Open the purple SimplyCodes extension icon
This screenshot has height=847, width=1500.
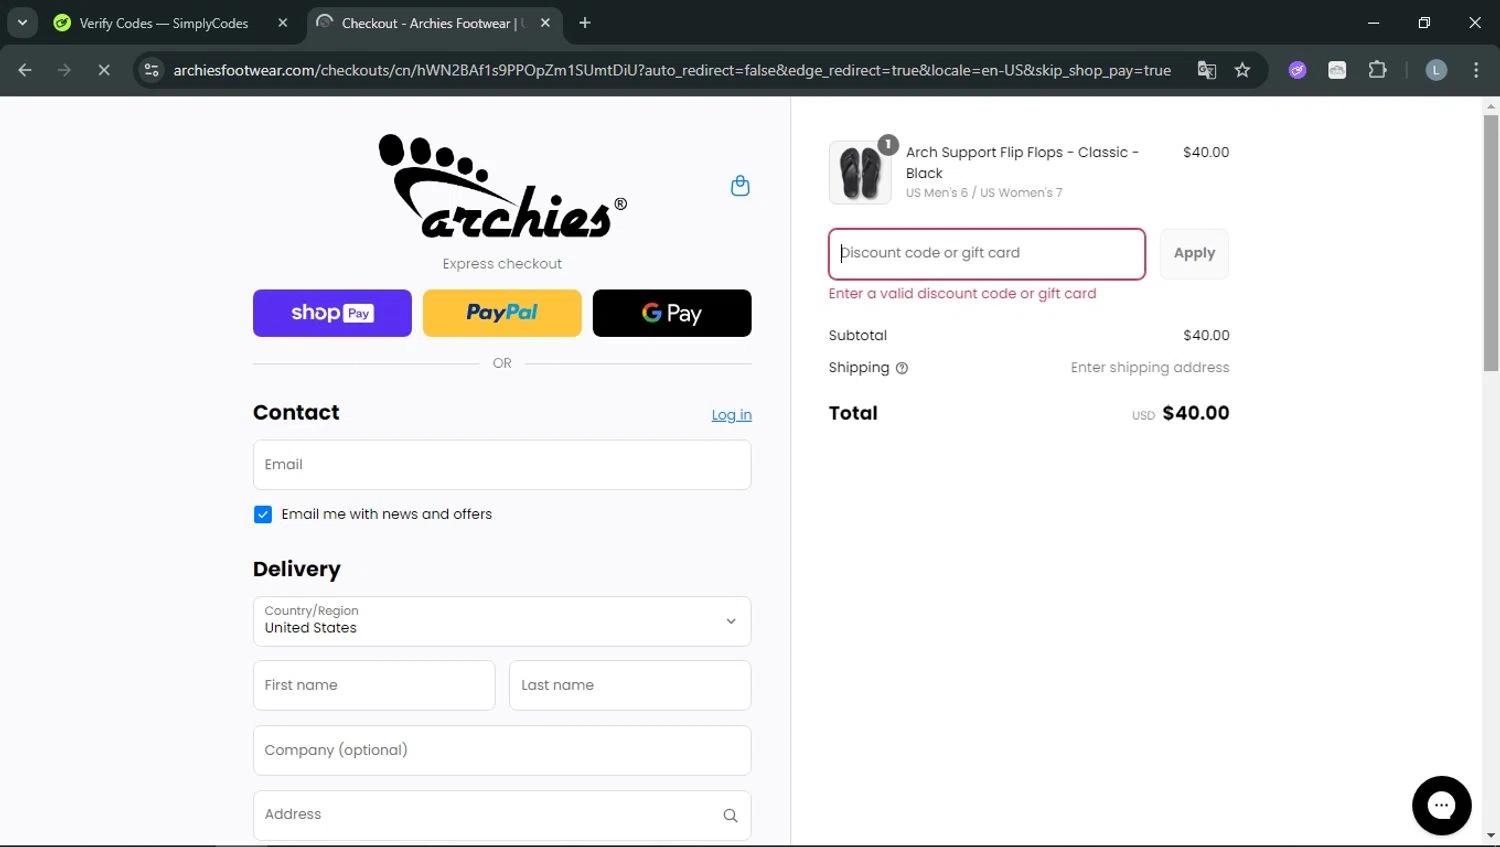click(1297, 70)
